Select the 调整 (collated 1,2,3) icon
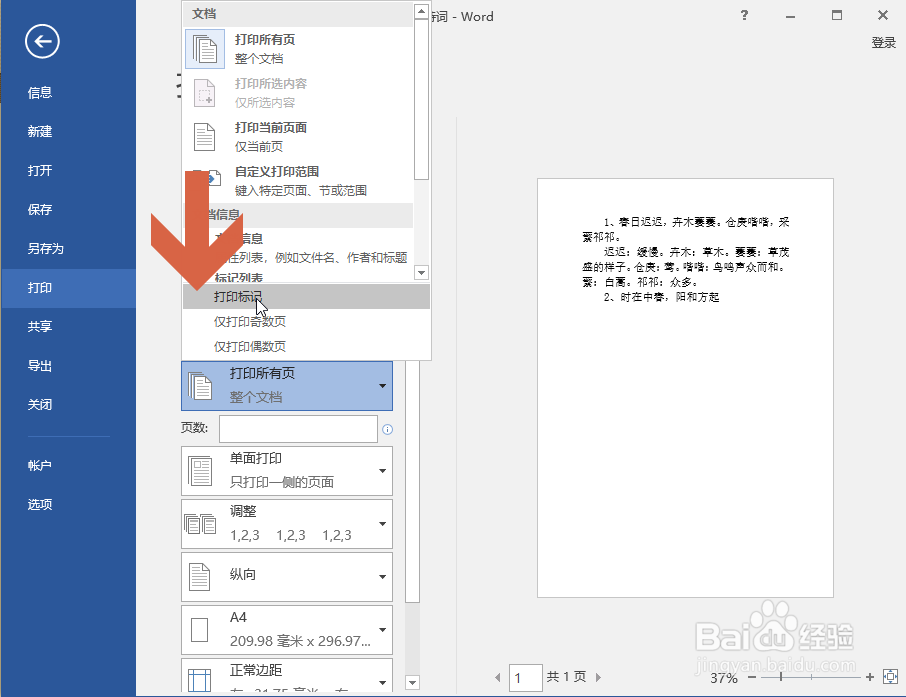 (201, 523)
